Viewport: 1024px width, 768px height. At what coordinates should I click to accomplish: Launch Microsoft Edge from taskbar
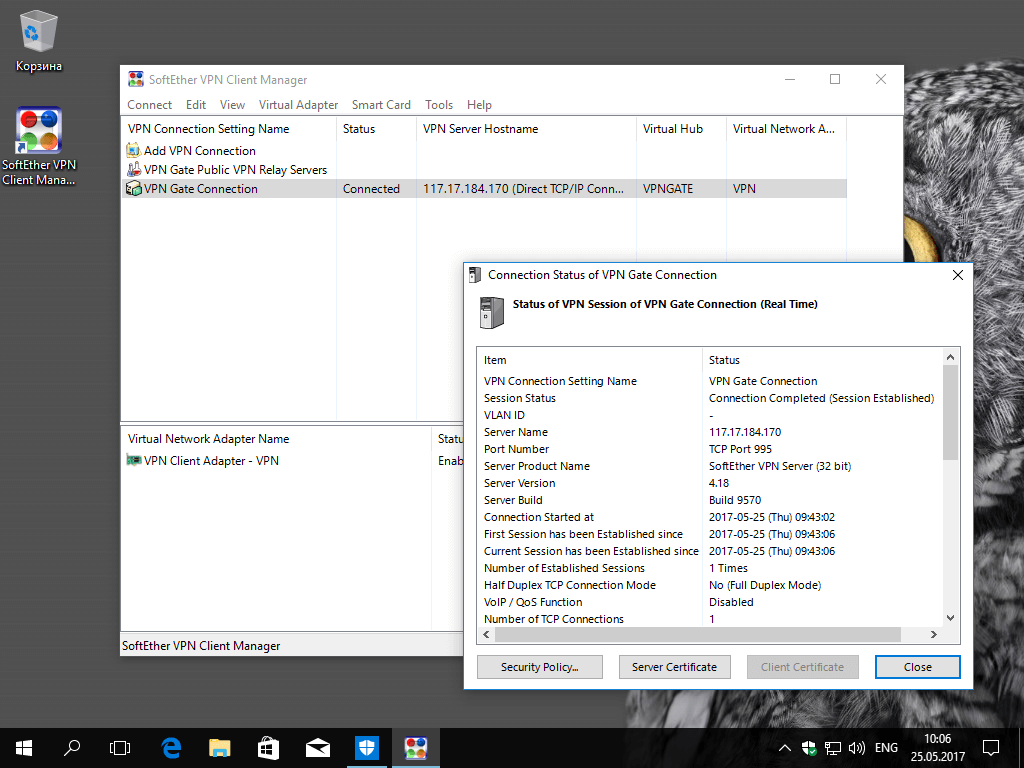click(x=171, y=748)
